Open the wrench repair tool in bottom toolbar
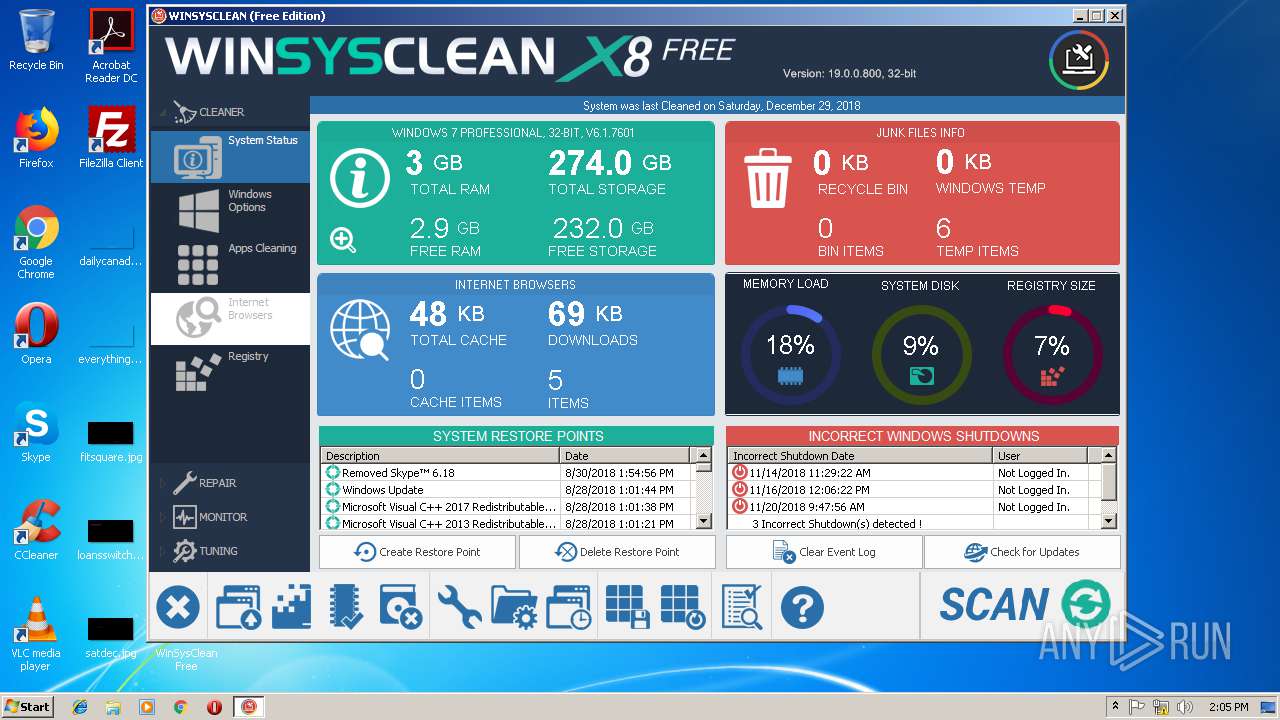Viewport: 1280px width, 720px height. [x=460, y=607]
